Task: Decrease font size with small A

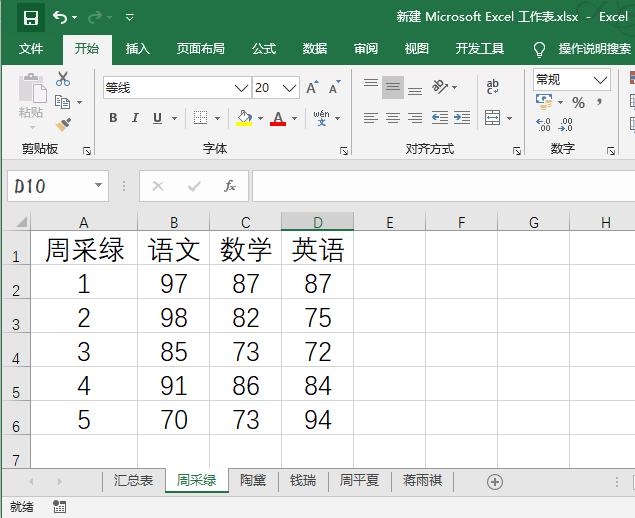Action: click(x=335, y=87)
